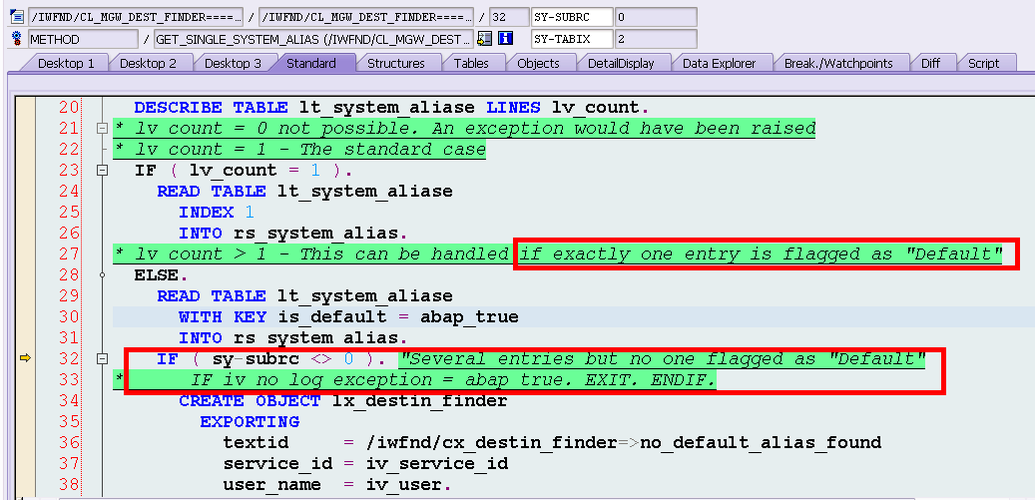Screen dimensions: 1035x500
Task: Click the navigate-to-source icon before the blue info icon
Action: tap(484, 39)
